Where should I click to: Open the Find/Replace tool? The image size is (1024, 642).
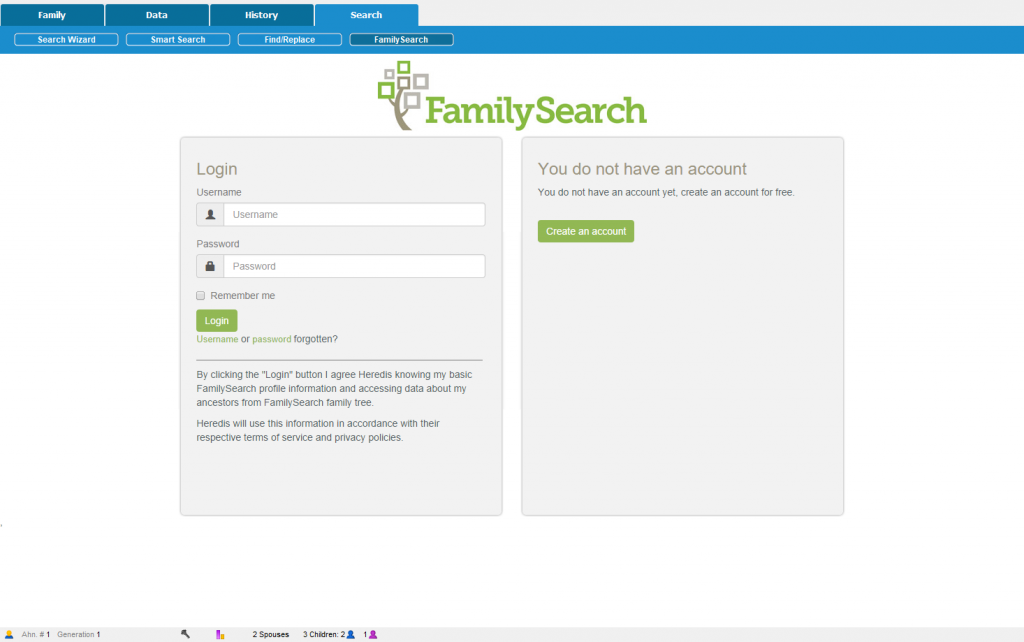coord(289,39)
